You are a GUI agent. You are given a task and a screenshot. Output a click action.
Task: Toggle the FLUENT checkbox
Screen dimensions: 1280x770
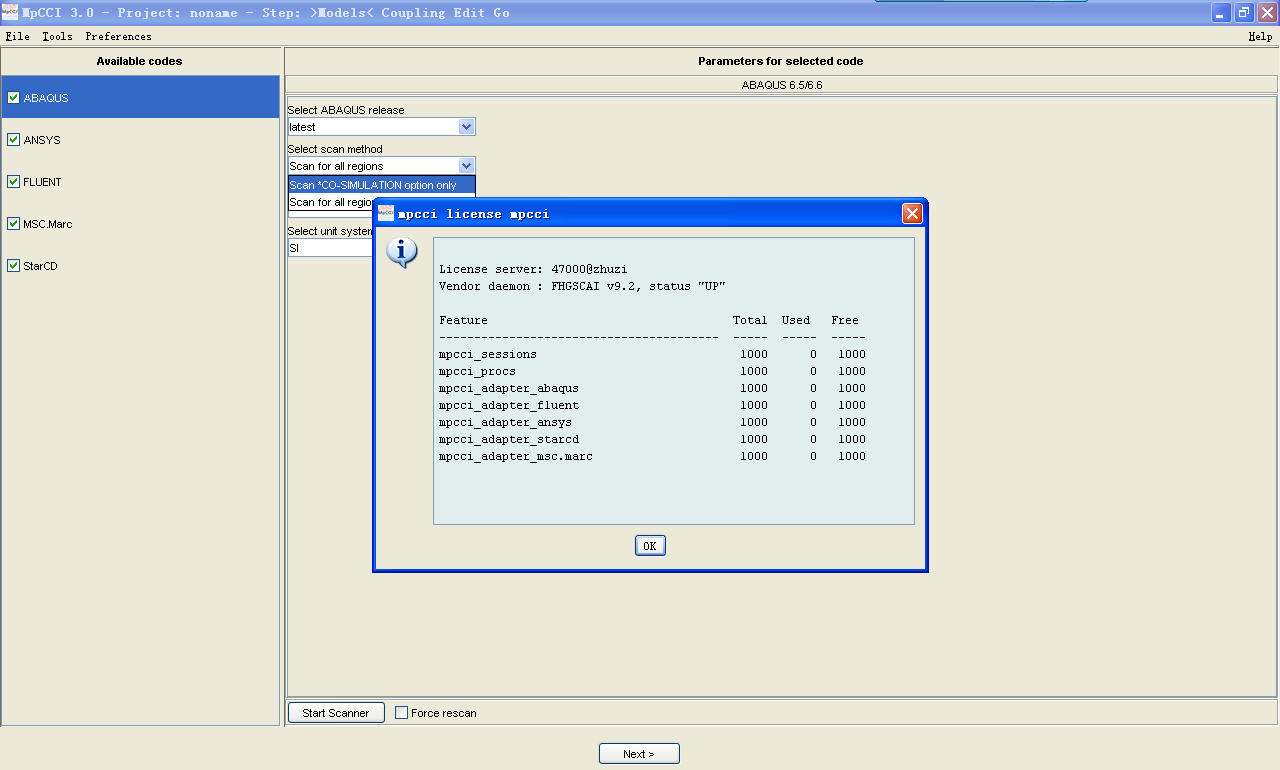pyautogui.click(x=13, y=182)
